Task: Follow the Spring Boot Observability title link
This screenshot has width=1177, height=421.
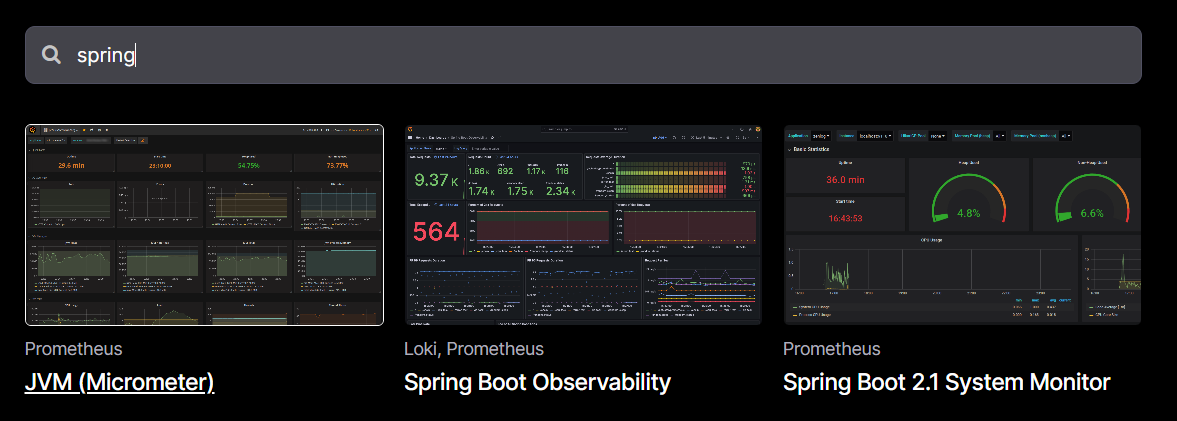Action: tap(537, 382)
